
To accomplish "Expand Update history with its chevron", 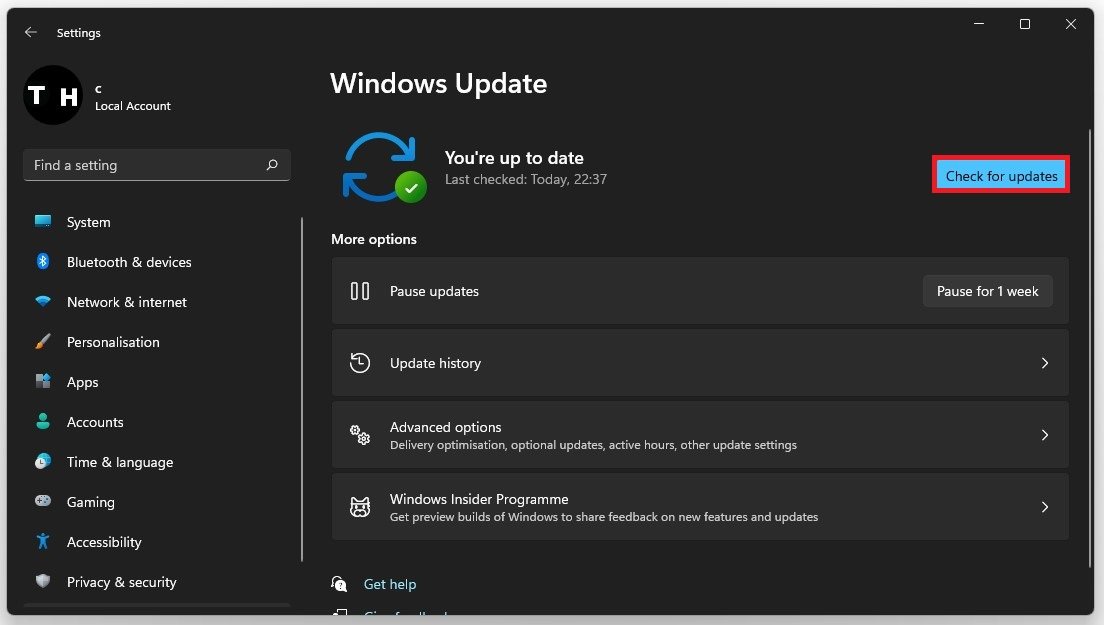I will tap(1045, 363).
